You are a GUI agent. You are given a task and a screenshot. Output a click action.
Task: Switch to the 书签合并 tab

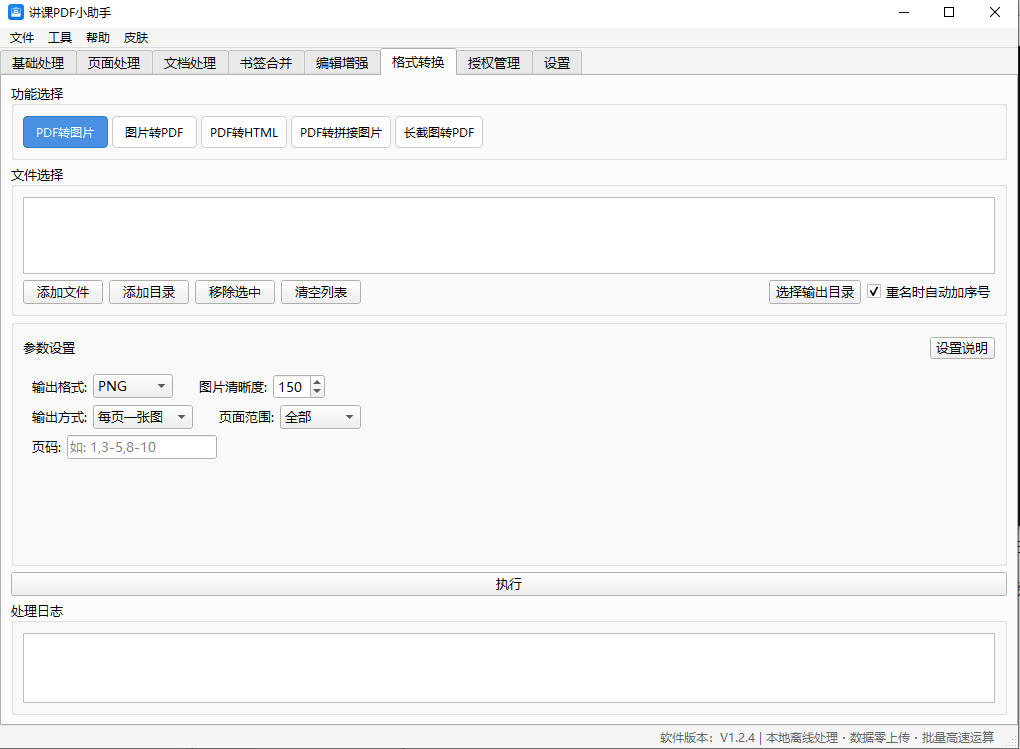[x=266, y=63]
